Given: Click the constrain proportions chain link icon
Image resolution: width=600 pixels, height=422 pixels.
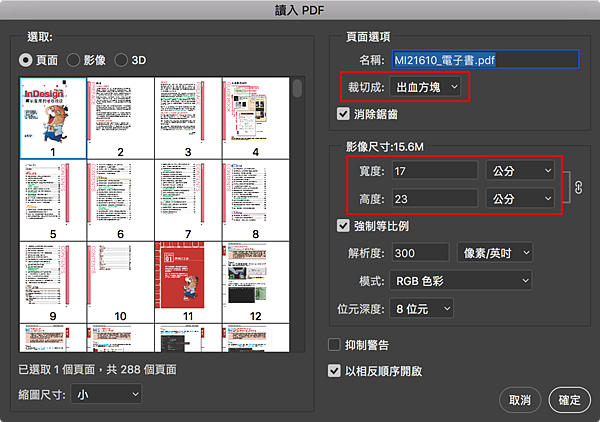Looking at the screenshot, I should coord(578,187).
